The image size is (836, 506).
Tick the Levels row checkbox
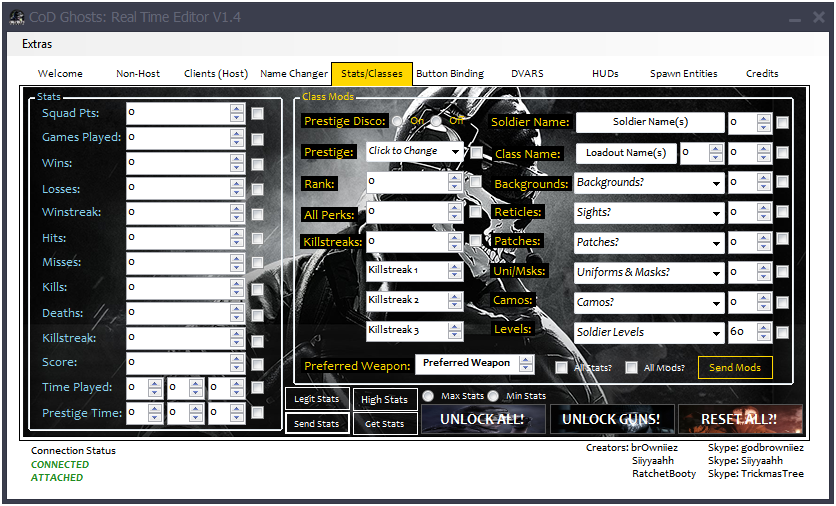pos(782,333)
